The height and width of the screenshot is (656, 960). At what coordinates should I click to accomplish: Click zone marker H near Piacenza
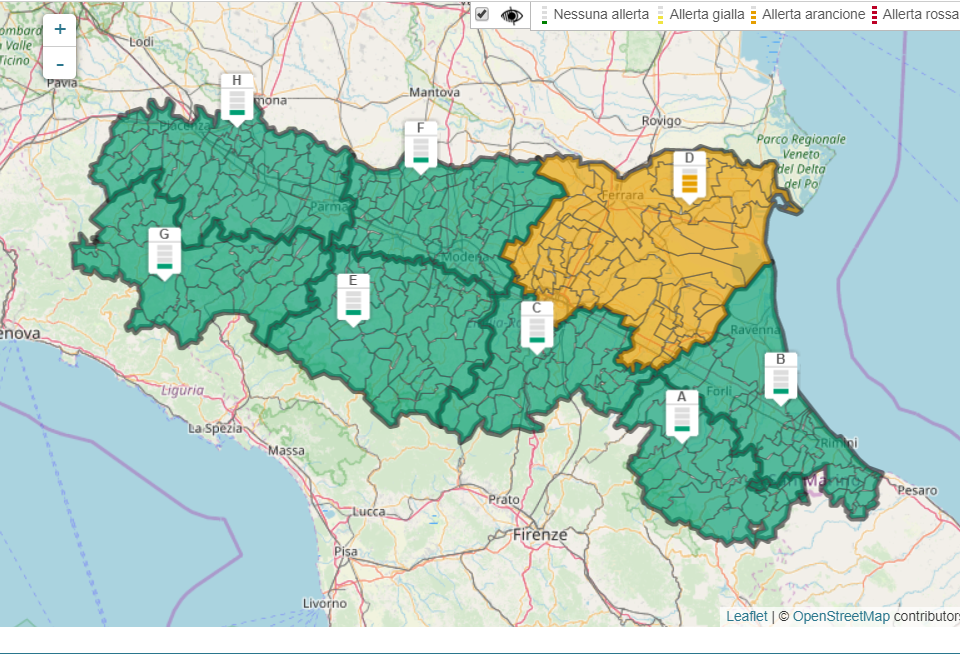click(237, 98)
